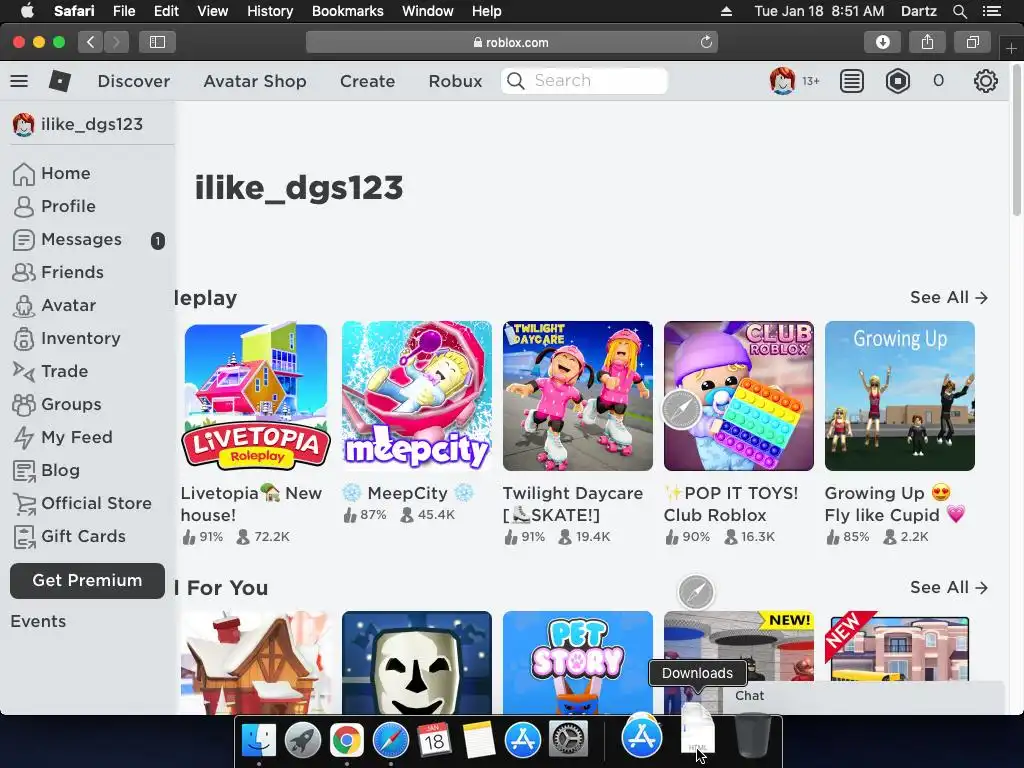Click Safari back navigation button
This screenshot has width=1024, height=768.
click(x=91, y=42)
